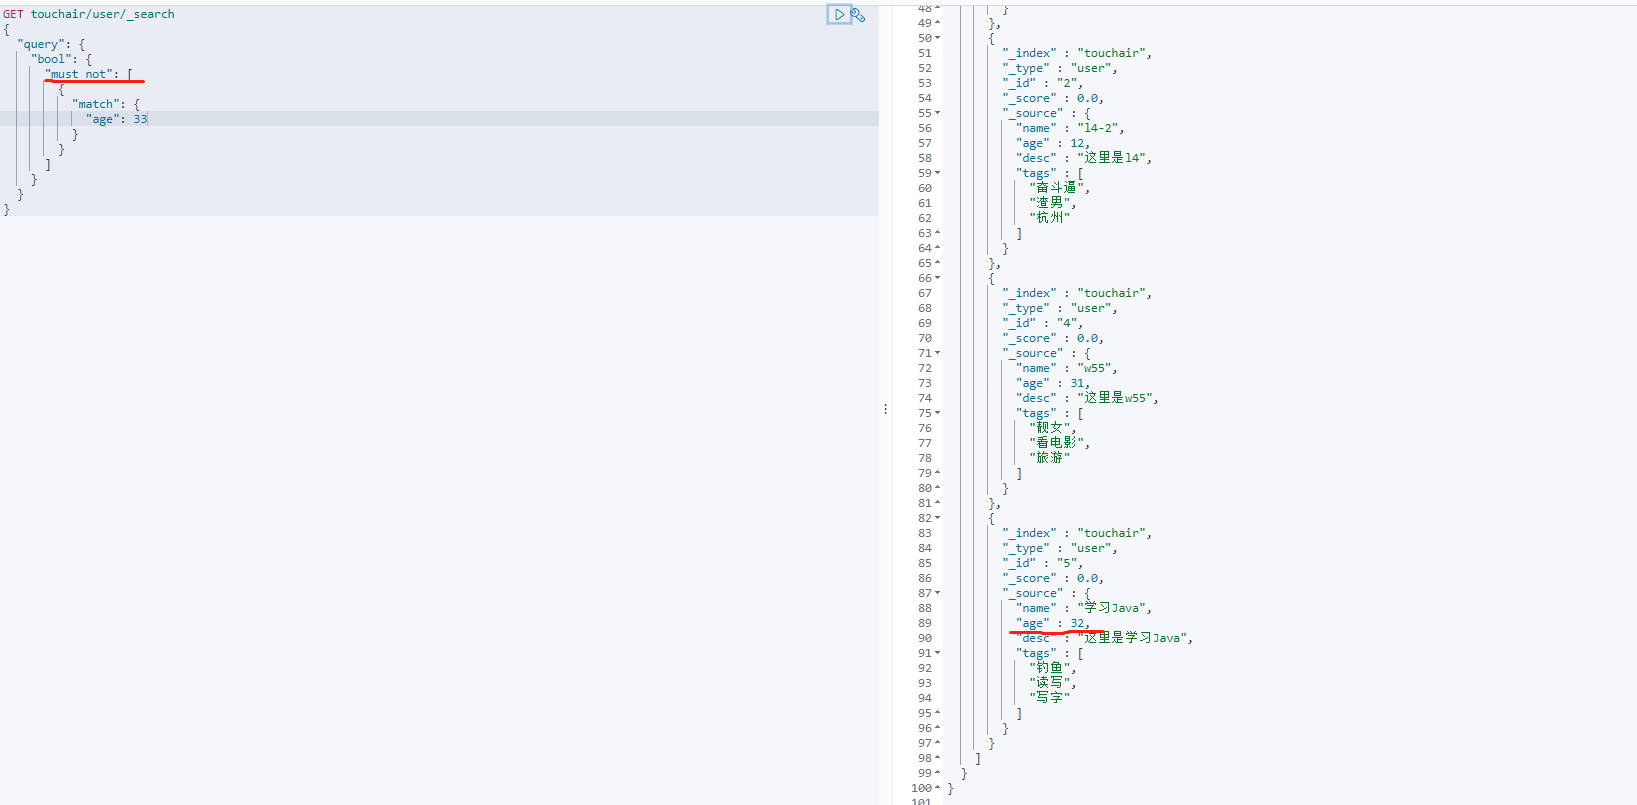Viewport: 1637px width, 805px height.
Task: Click the "age": 33 line in the editor
Action: point(117,119)
